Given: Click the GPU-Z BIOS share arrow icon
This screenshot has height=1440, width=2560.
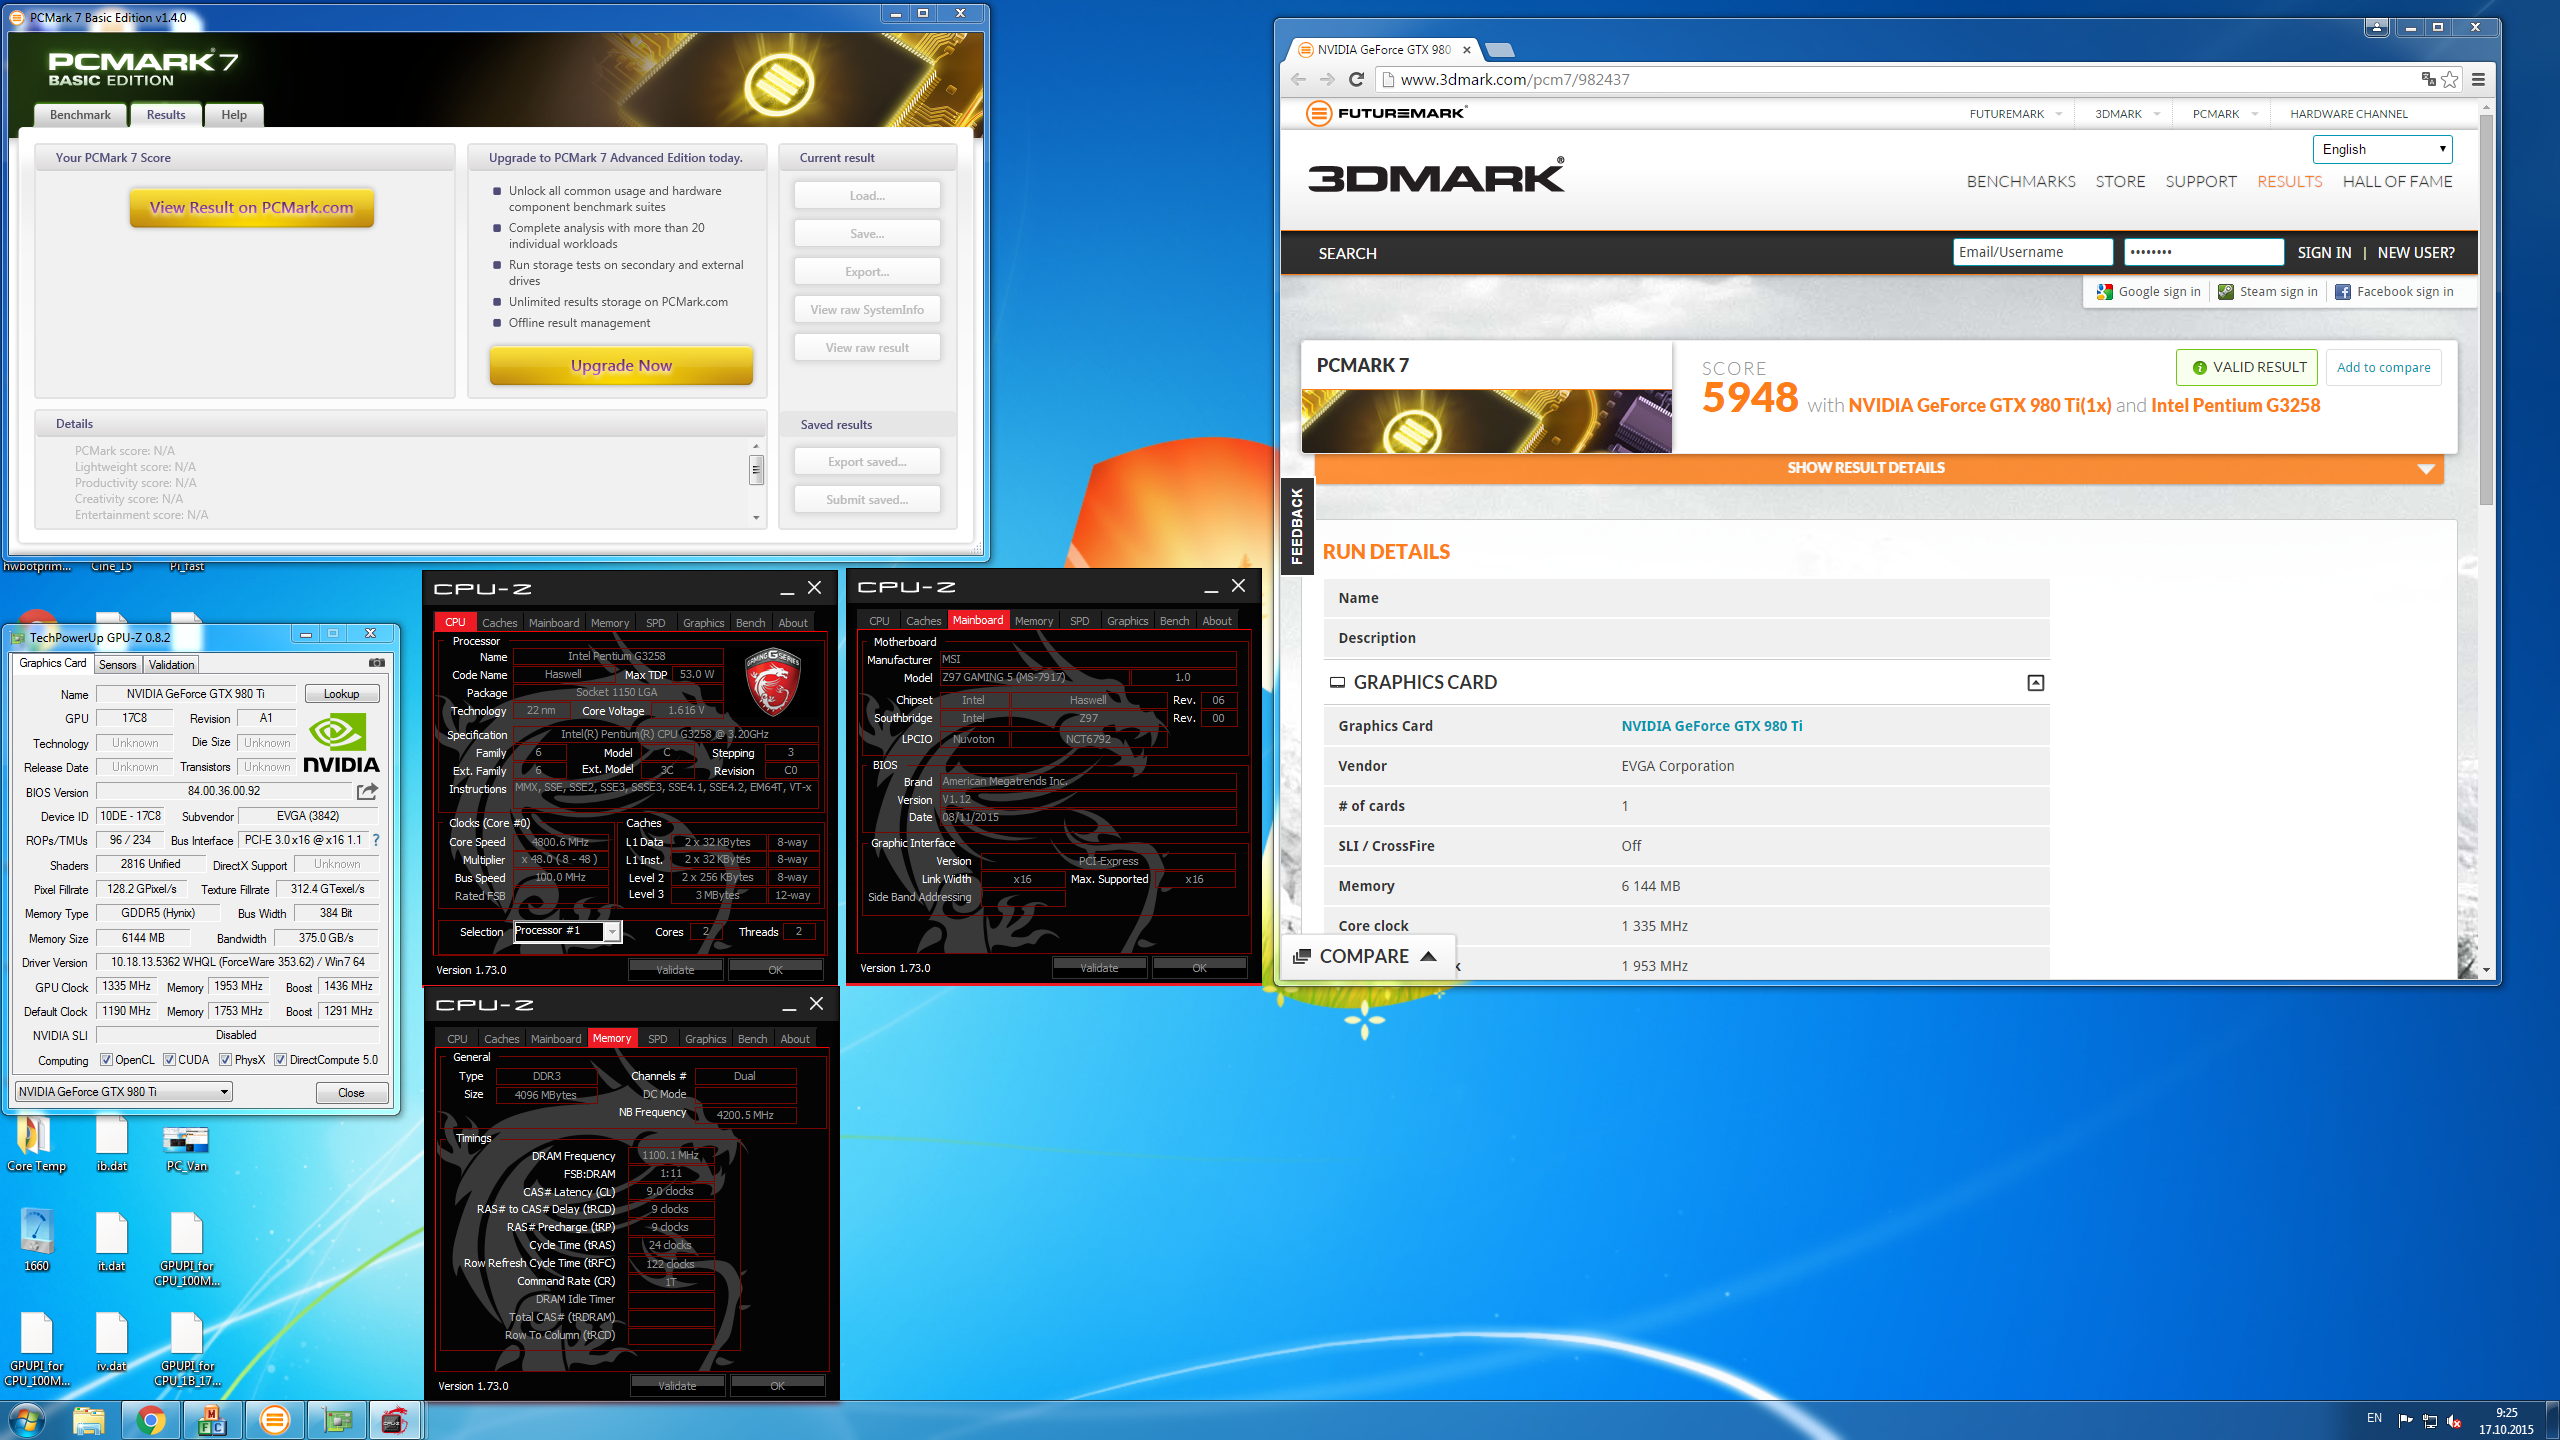Looking at the screenshot, I should [368, 791].
